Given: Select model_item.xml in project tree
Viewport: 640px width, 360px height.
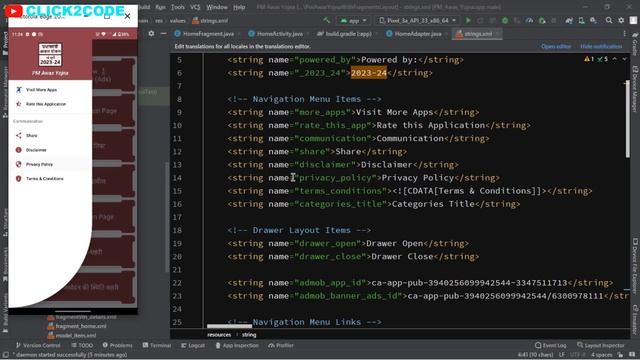Looking at the screenshot, I should (72, 336).
